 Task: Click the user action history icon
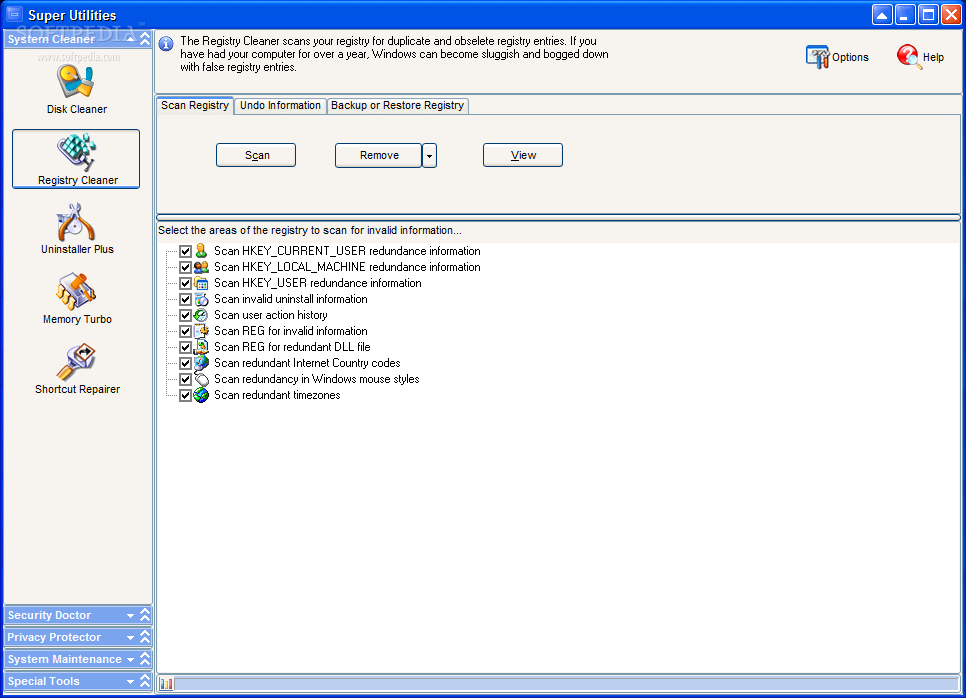tap(201, 315)
